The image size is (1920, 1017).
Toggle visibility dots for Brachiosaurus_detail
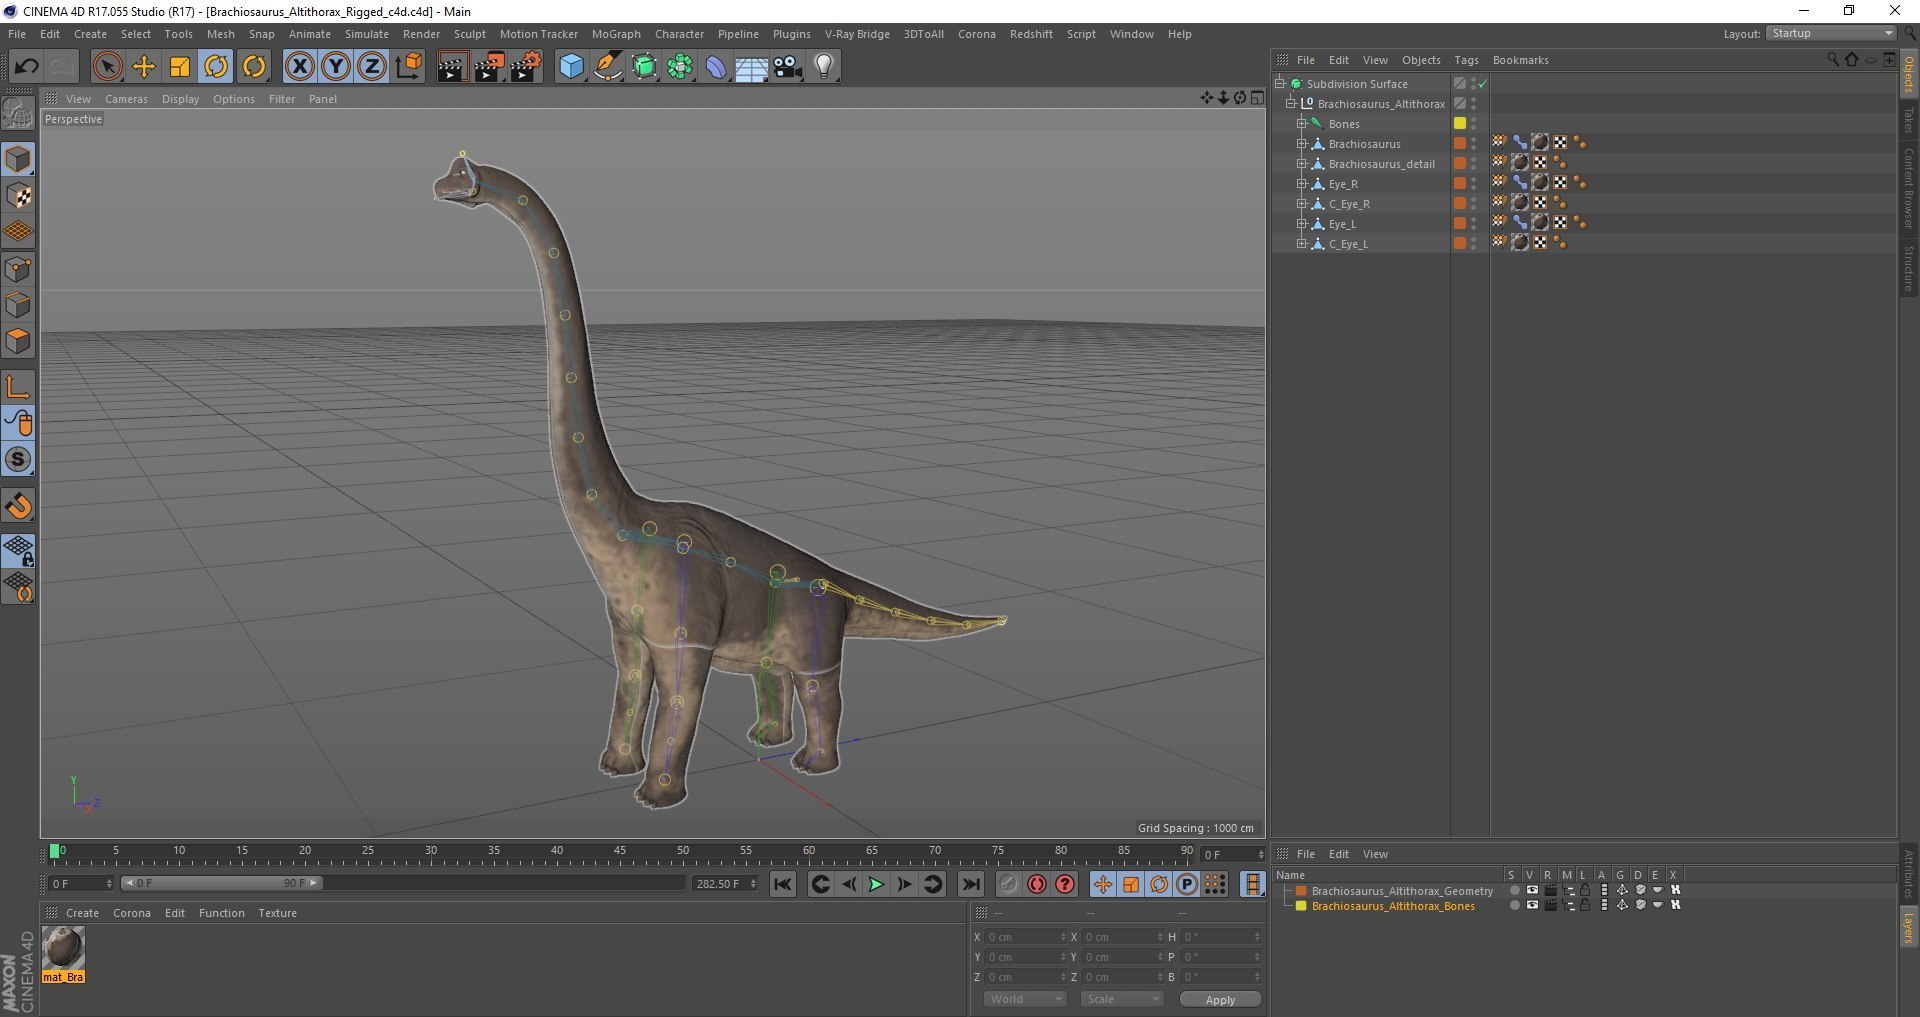pos(1473,164)
